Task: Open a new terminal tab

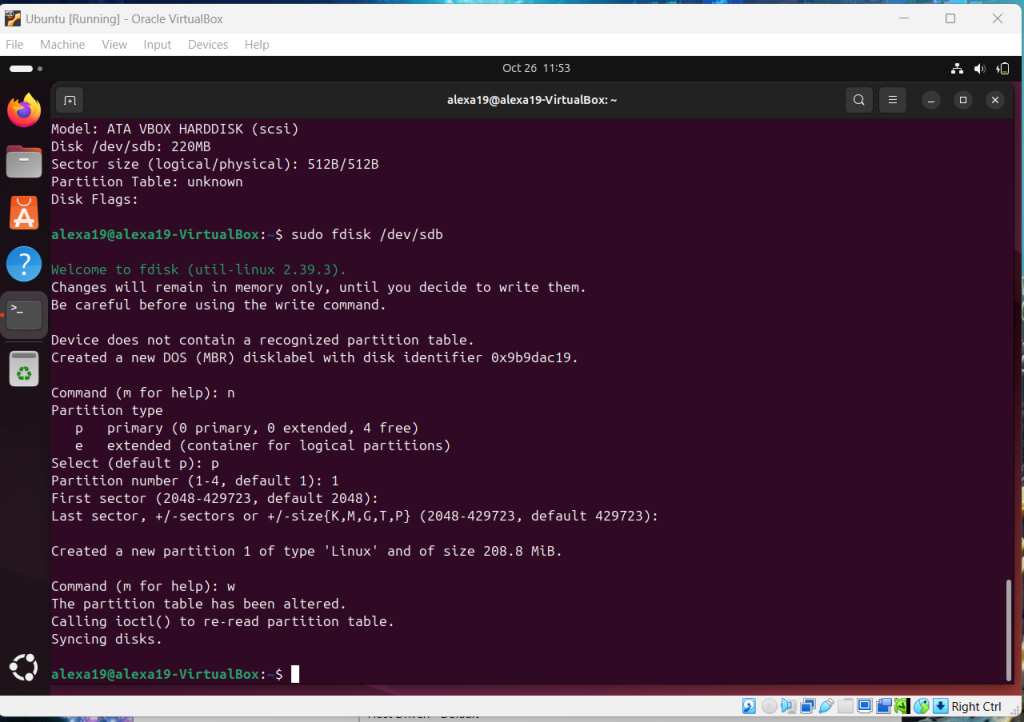Action: pos(69,100)
